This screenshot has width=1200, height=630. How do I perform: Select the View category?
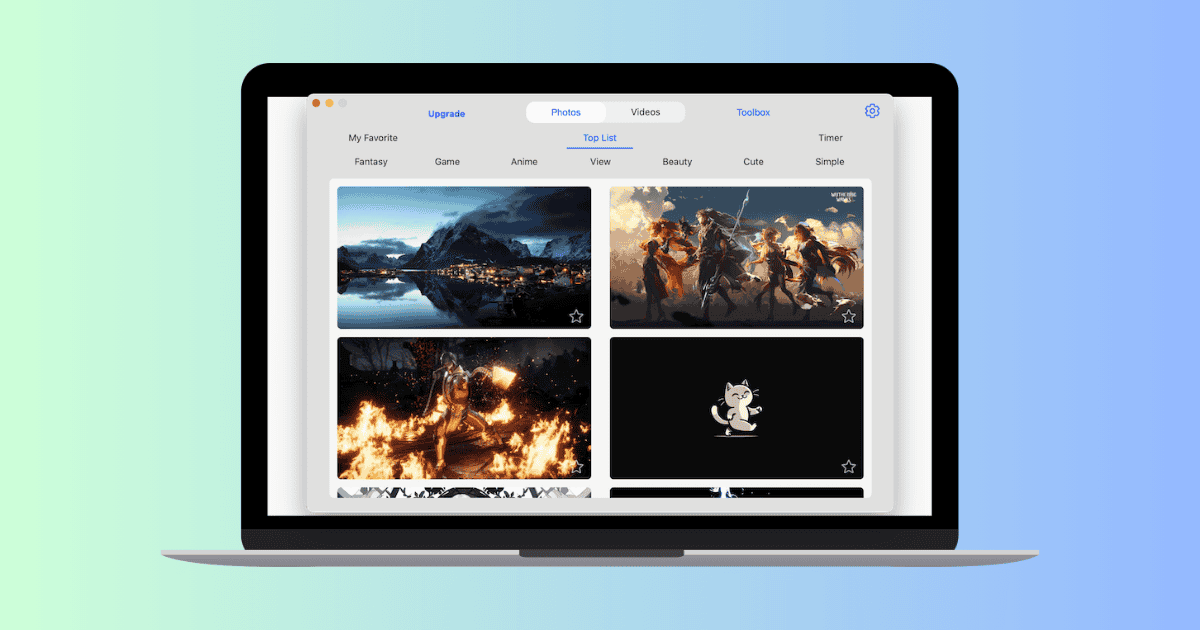click(600, 162)
